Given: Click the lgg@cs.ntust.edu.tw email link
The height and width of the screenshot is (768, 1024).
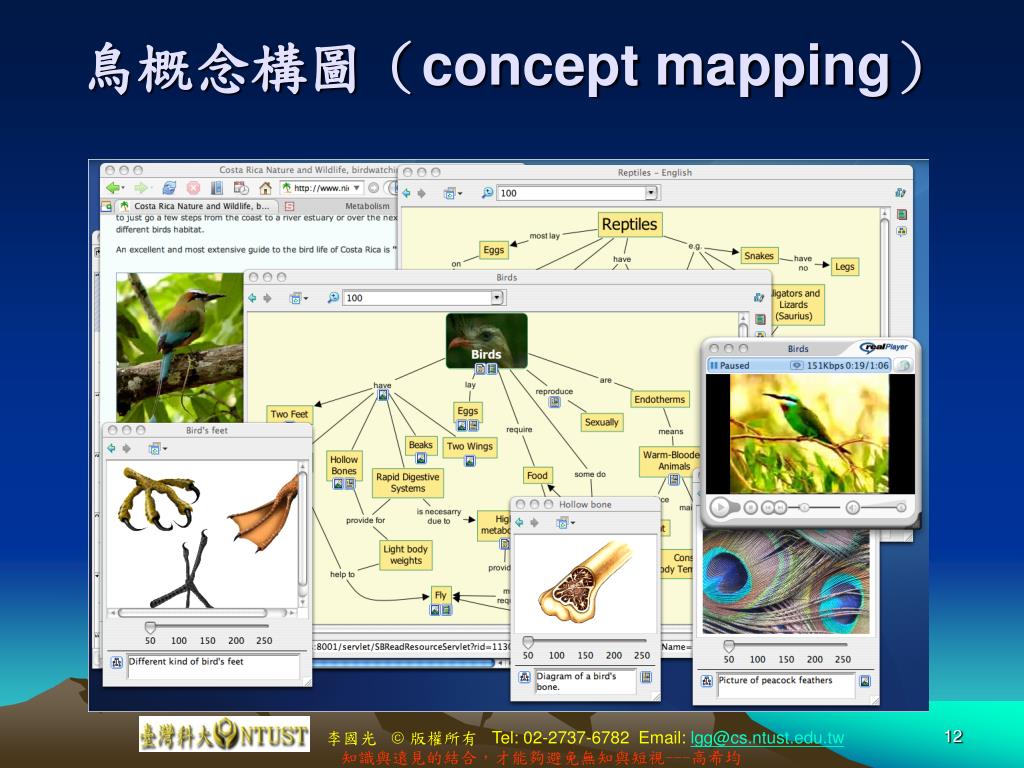Looking at the screenshot, I should pyautogui.click(x=767, y=738).
